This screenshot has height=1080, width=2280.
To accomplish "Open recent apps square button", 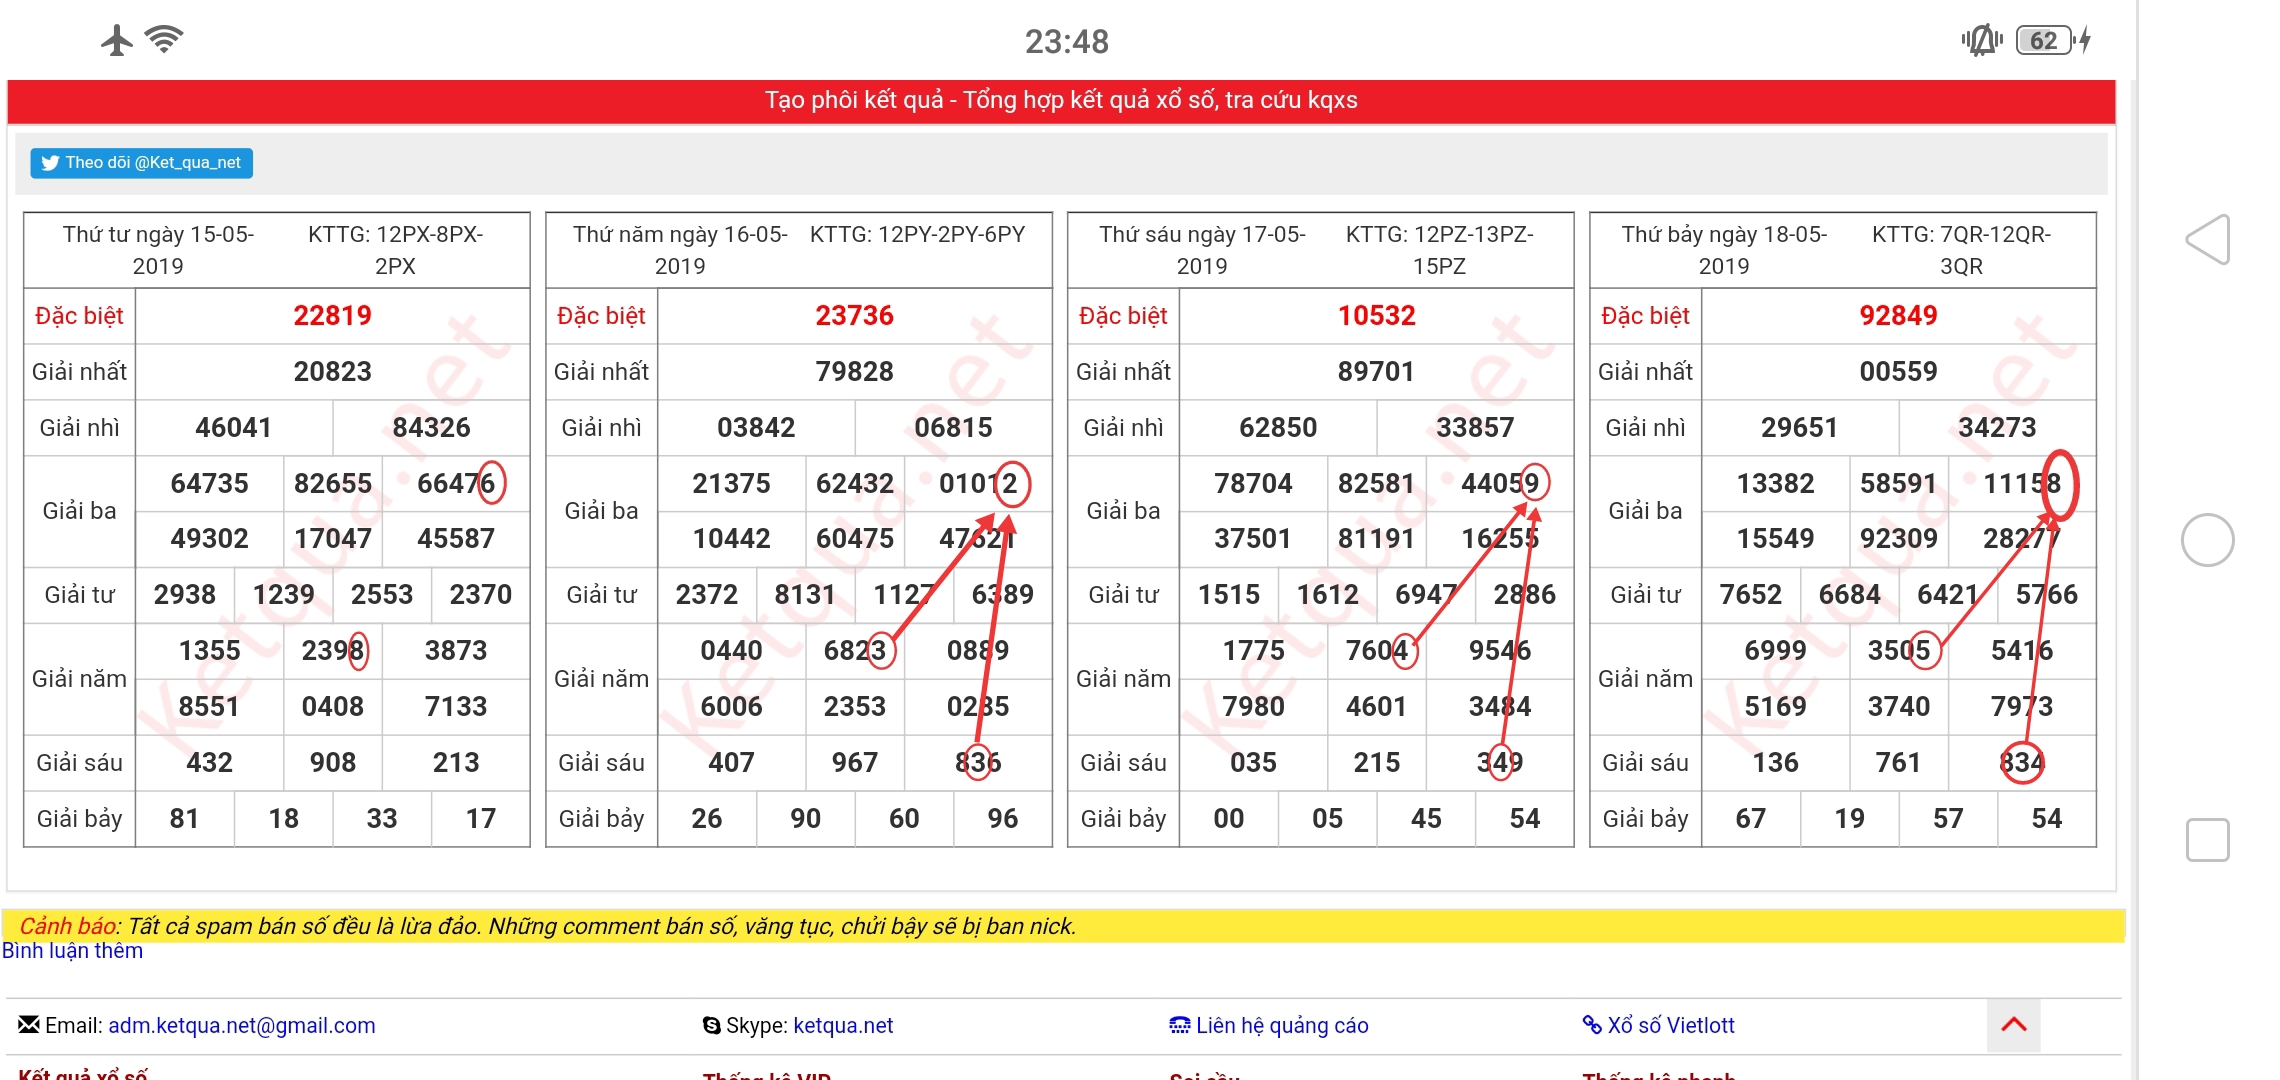I will [x=2207, y=839].
